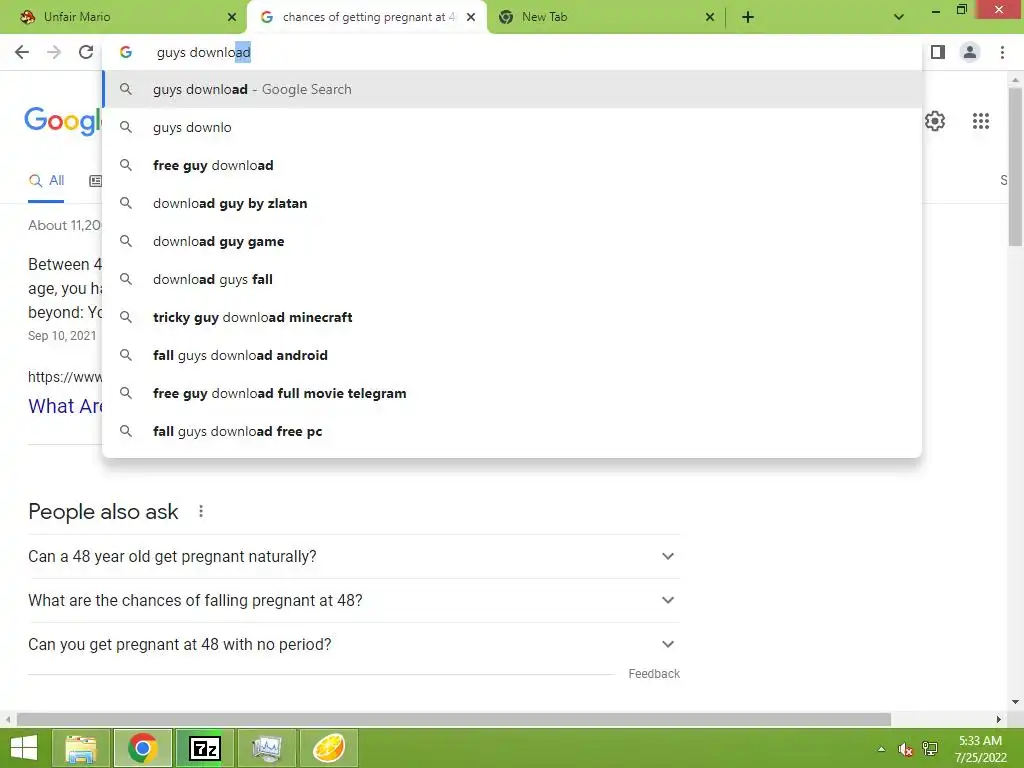The image size is (1024, 768).
Task: Open Google quick settings gear icon
Action: 935,121
